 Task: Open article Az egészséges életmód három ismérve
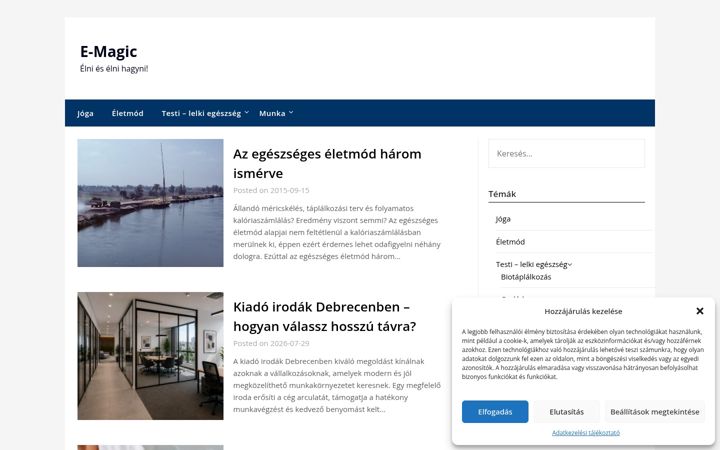(327, 163)
